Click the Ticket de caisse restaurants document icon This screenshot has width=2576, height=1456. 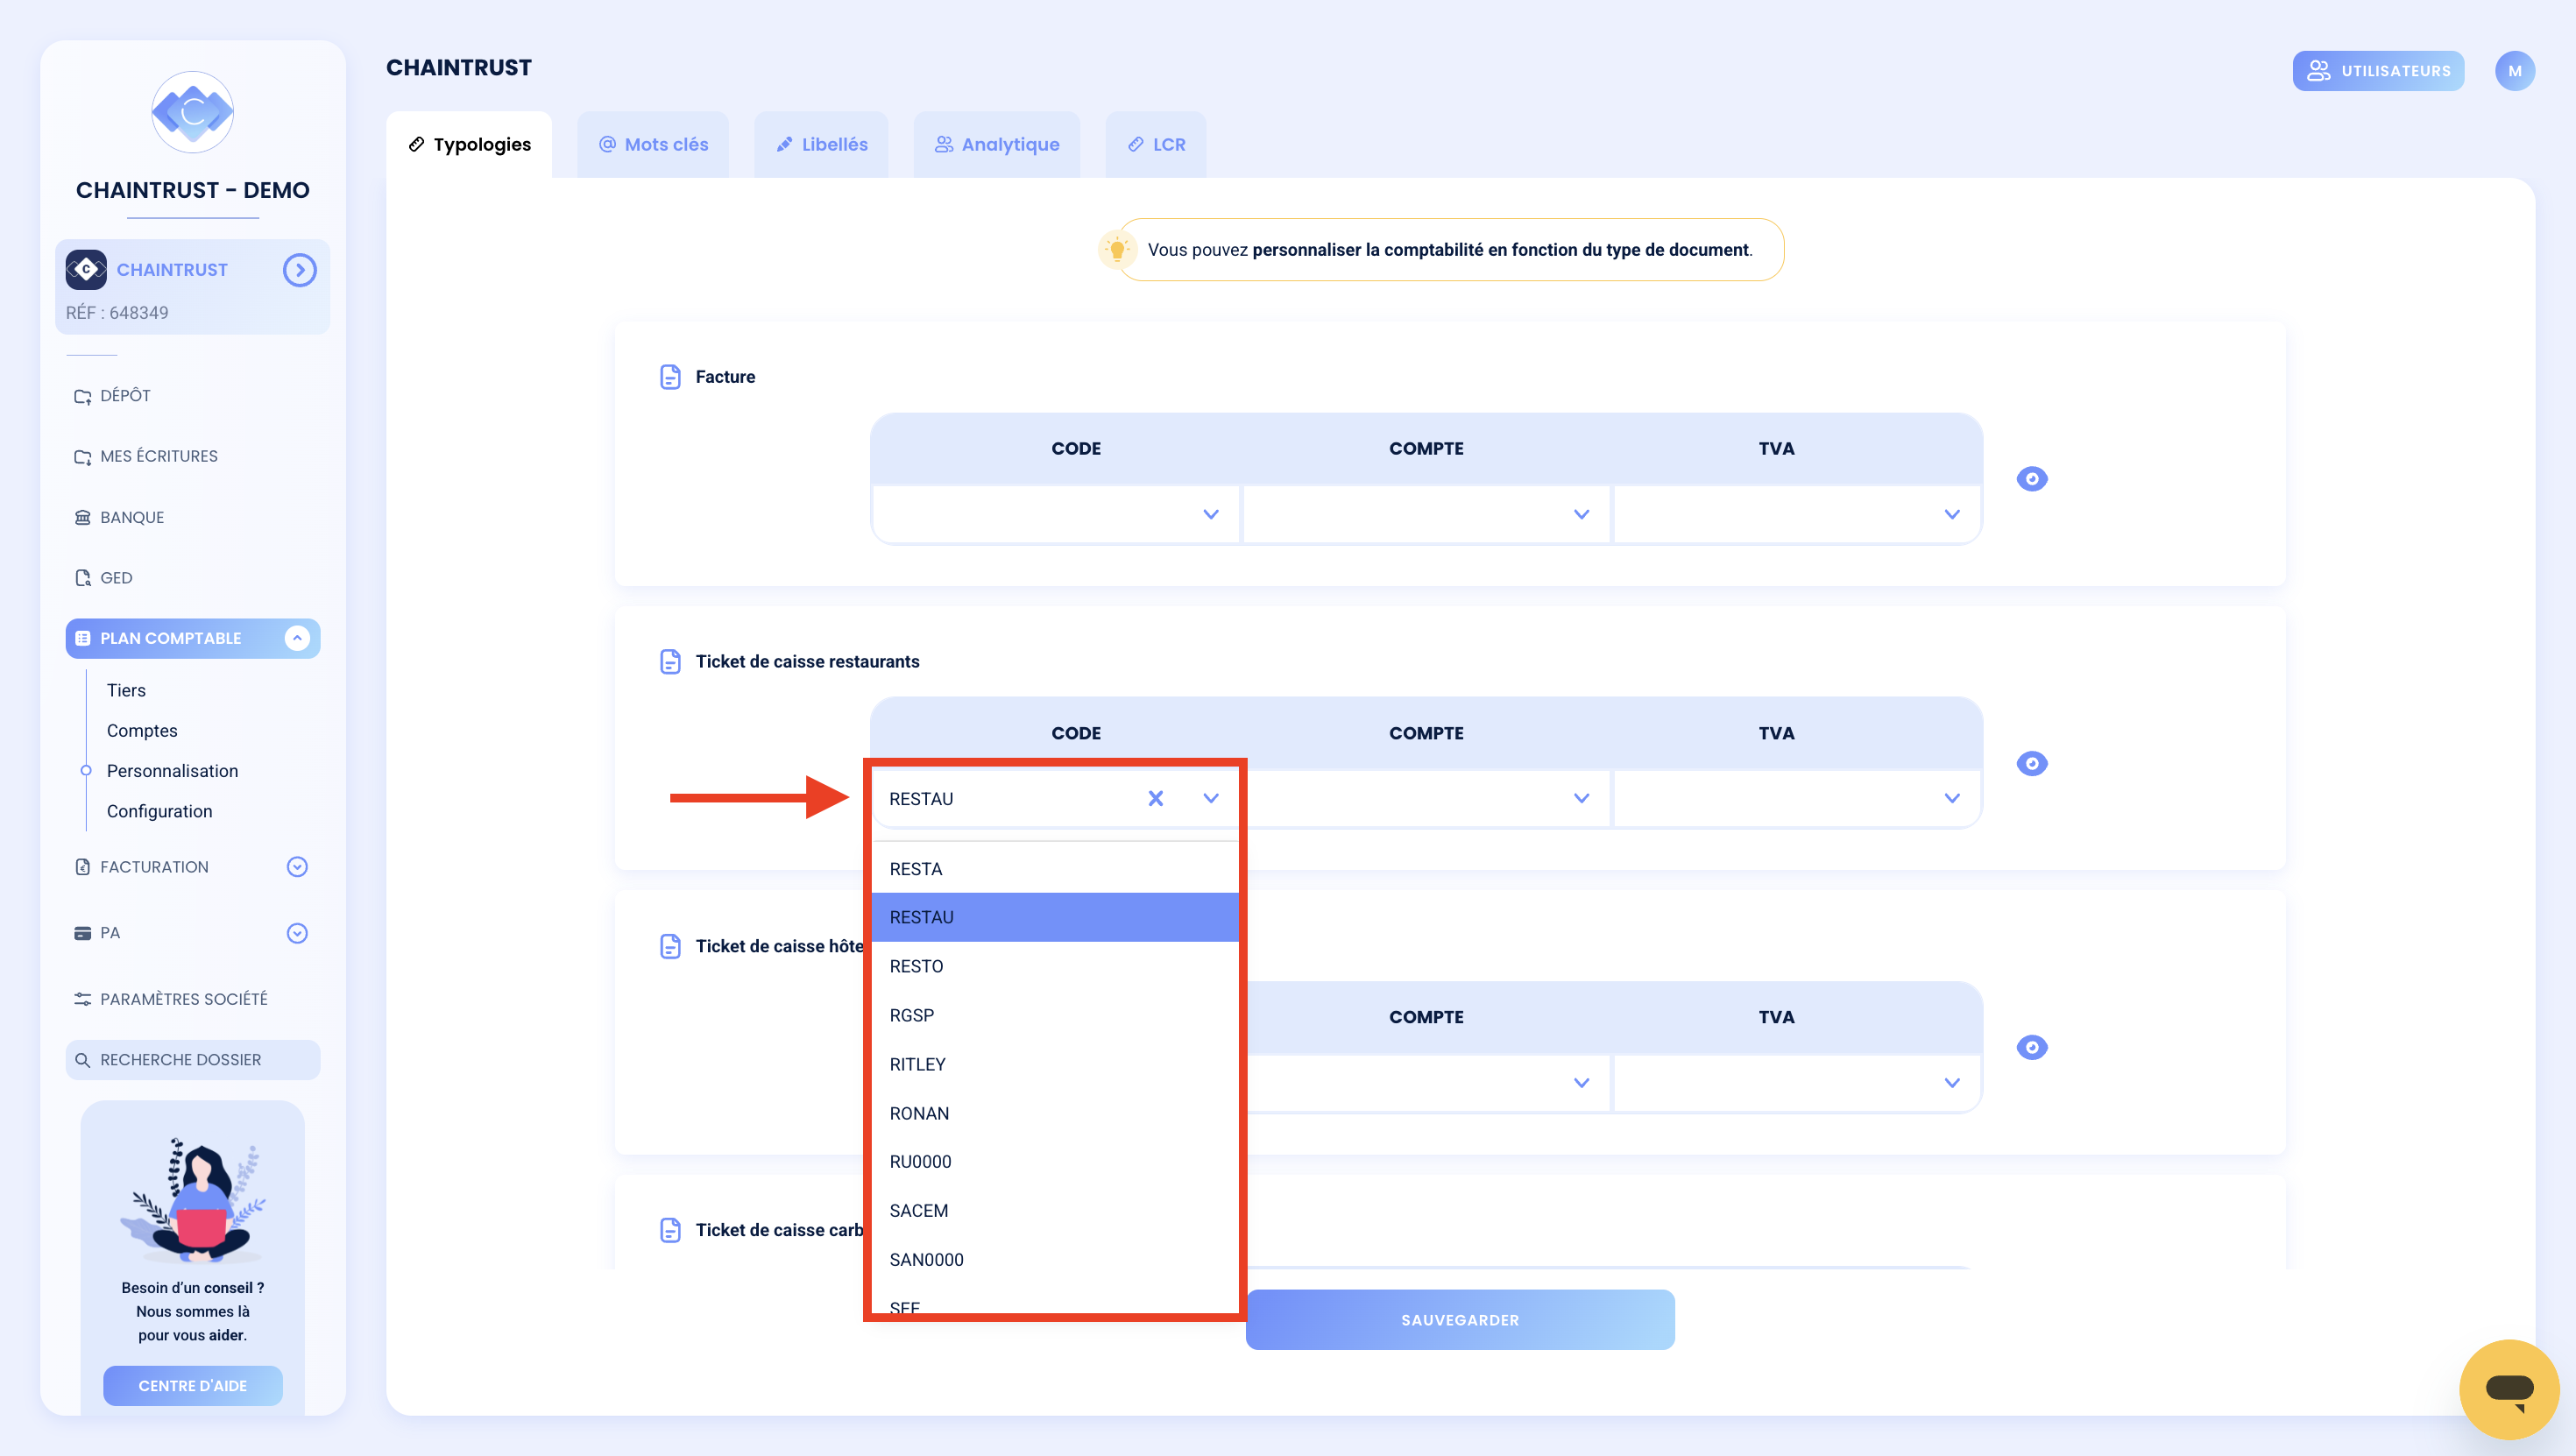point(670,662)
